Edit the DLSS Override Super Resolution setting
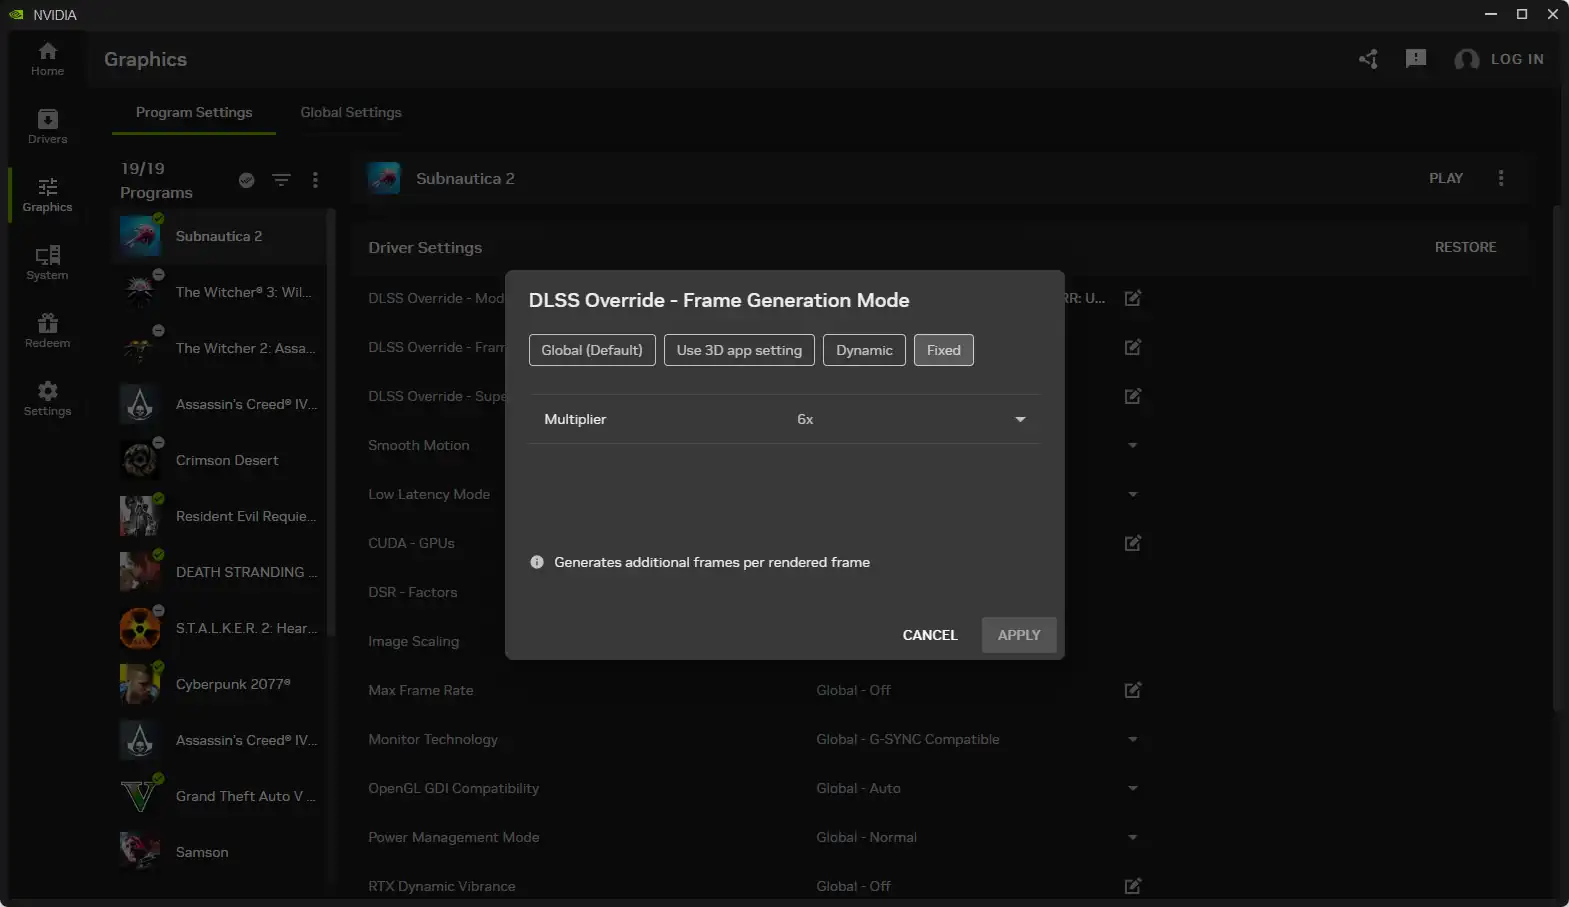This screenshot has height=907, width=1569. 1132,396
